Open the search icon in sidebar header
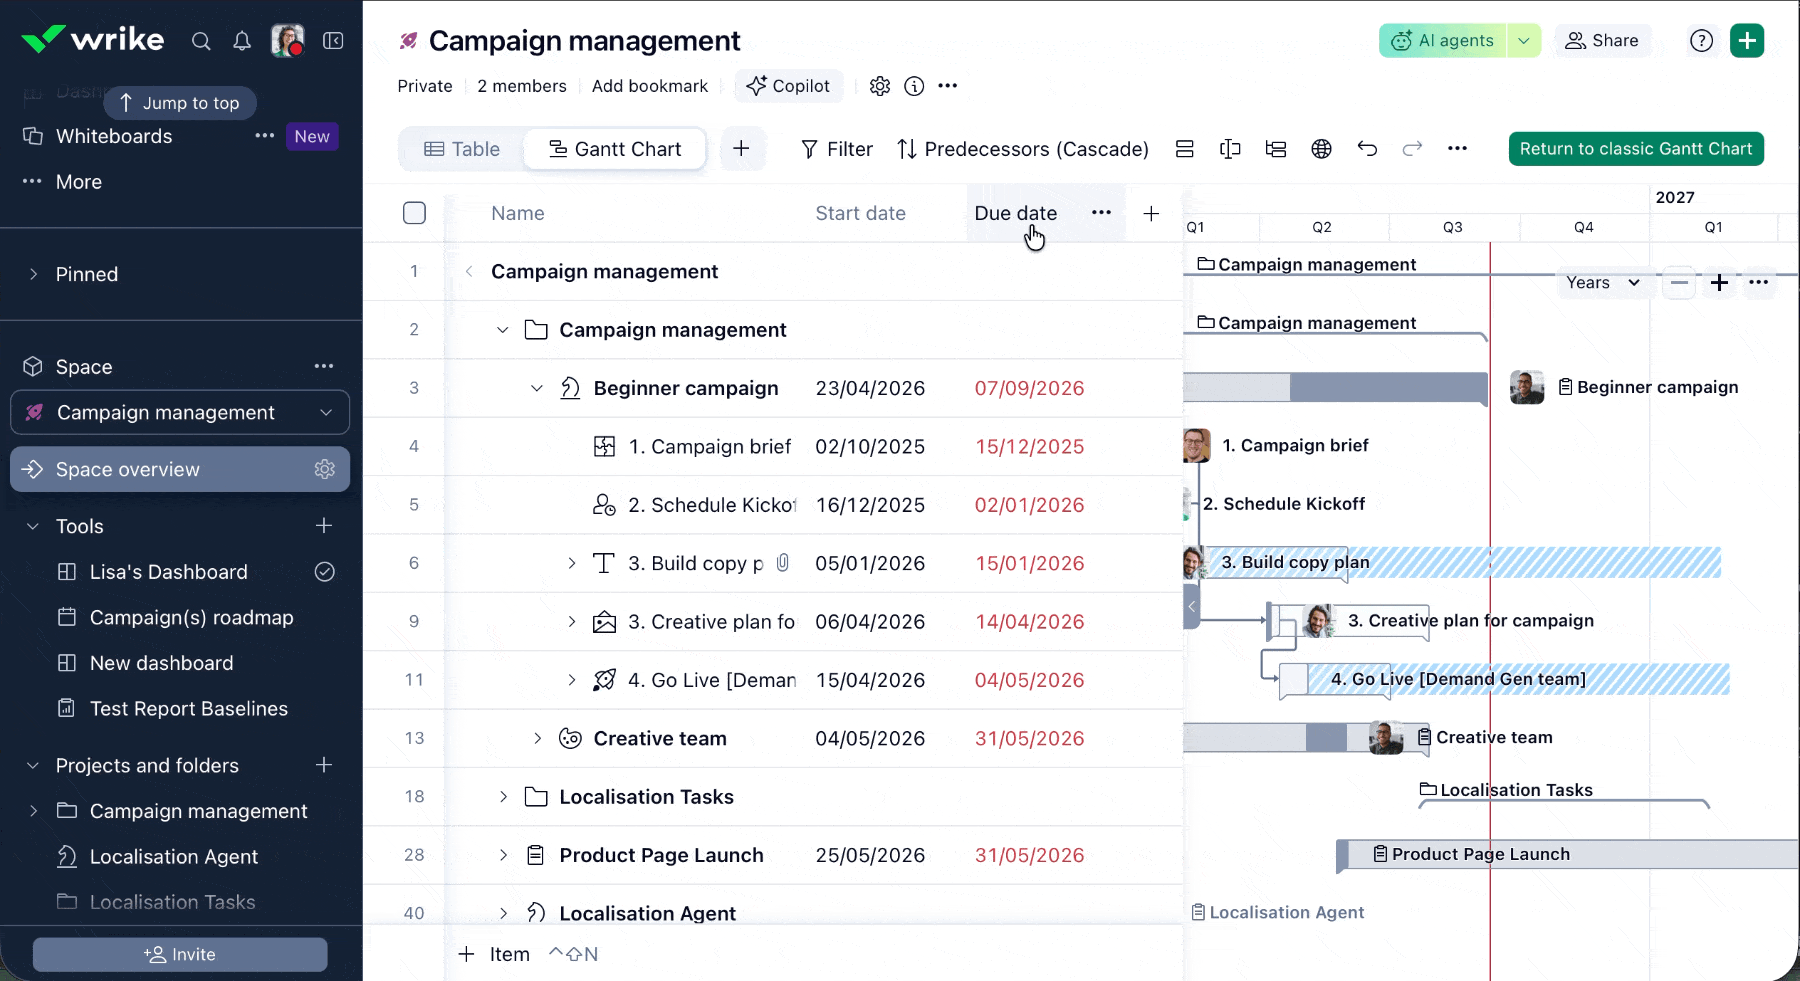This screenshot has width=1800, height=981. pyautogui.click(x=201, y=41)
